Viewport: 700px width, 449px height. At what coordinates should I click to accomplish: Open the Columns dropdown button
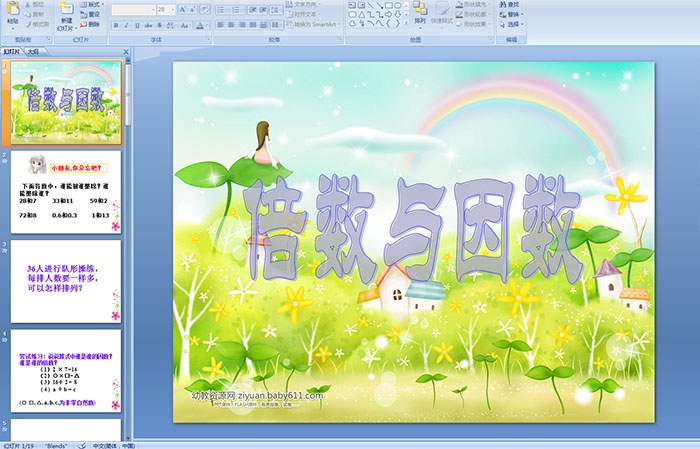click(x=277, y=25)
